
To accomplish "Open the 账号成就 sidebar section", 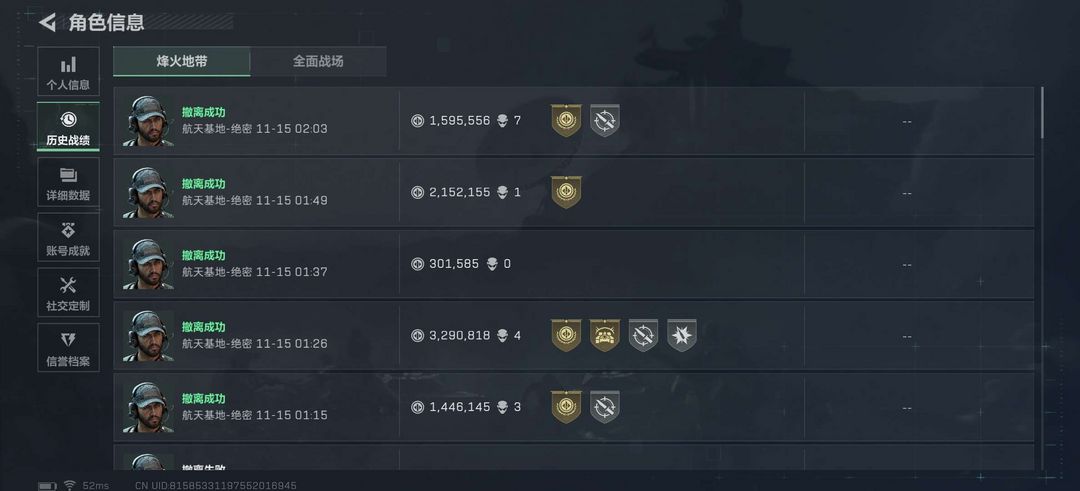I will tap(68, 238).
